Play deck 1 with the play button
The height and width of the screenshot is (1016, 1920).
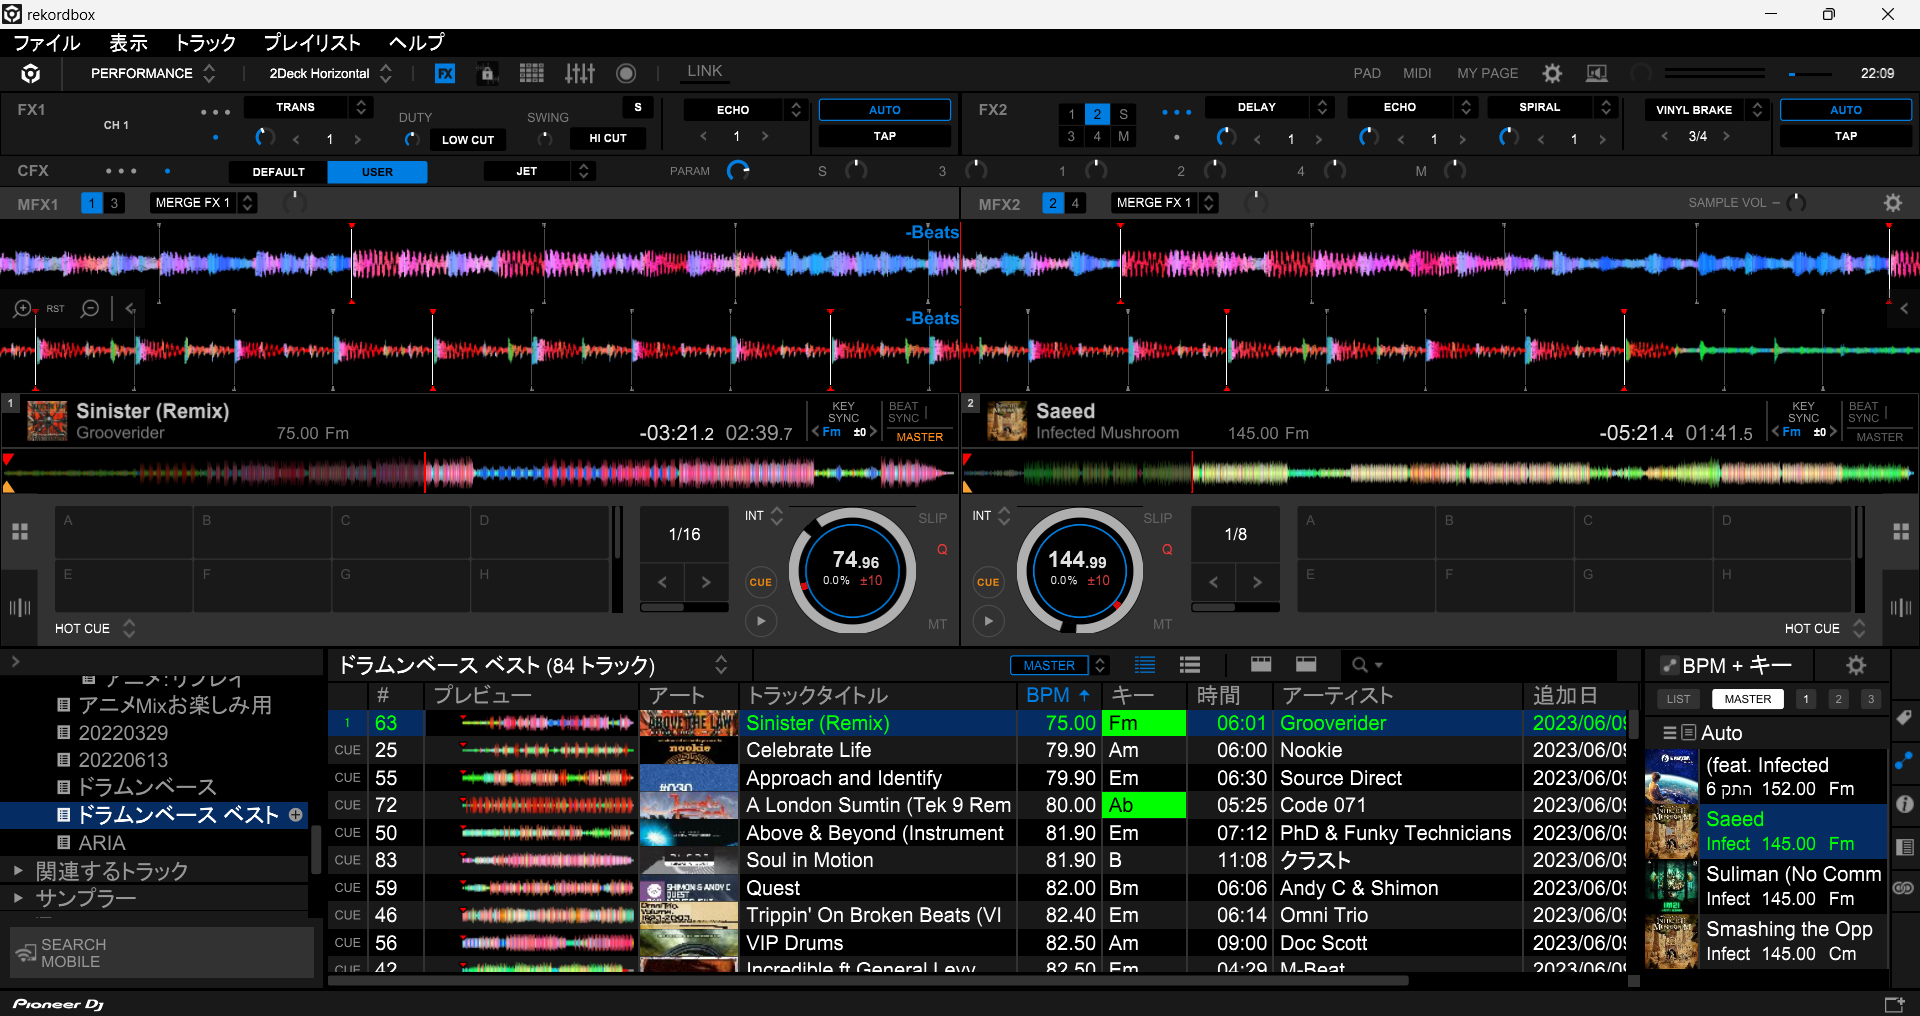[761, 621]
